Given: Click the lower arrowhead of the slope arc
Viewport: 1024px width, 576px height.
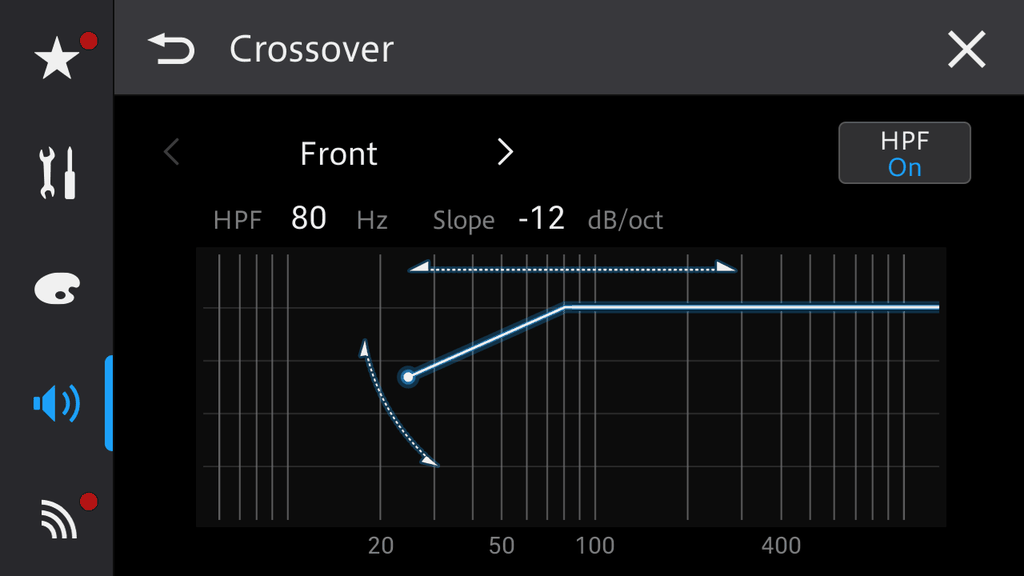Looking at the screenshot, I should pos(430,461).
